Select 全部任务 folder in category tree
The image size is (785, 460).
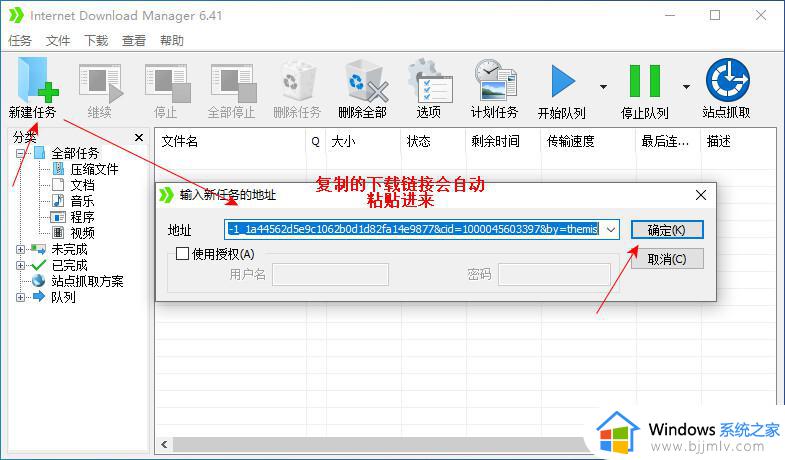click(x=75, y=153)
